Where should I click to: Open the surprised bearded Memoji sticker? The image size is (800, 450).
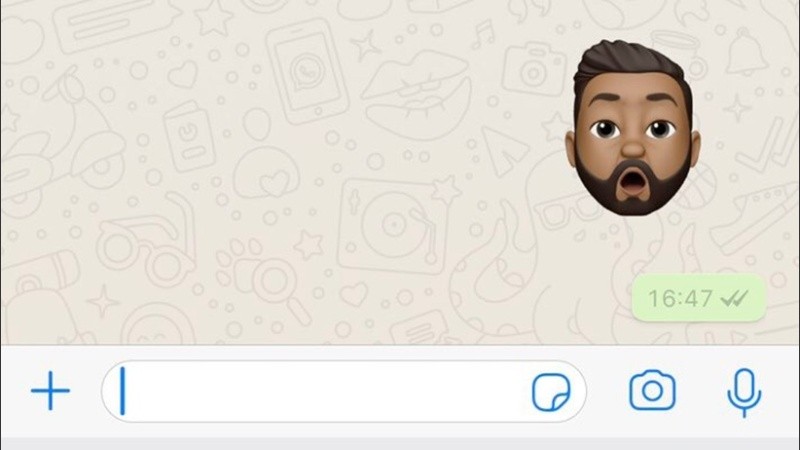coord(633,128)
